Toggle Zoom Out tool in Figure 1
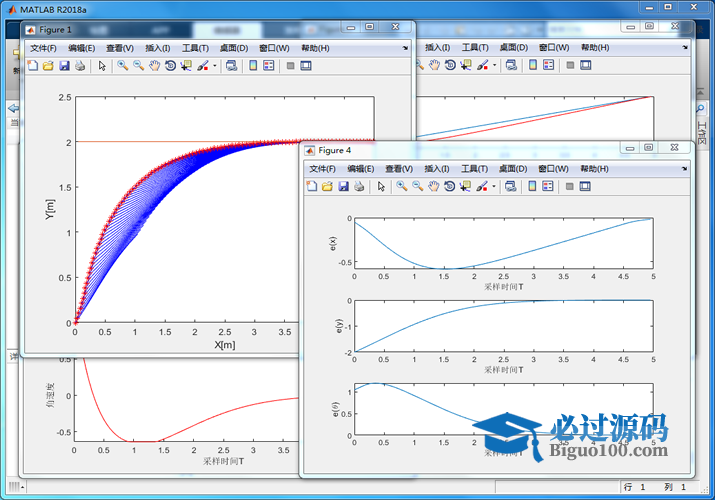 [138, 66]
